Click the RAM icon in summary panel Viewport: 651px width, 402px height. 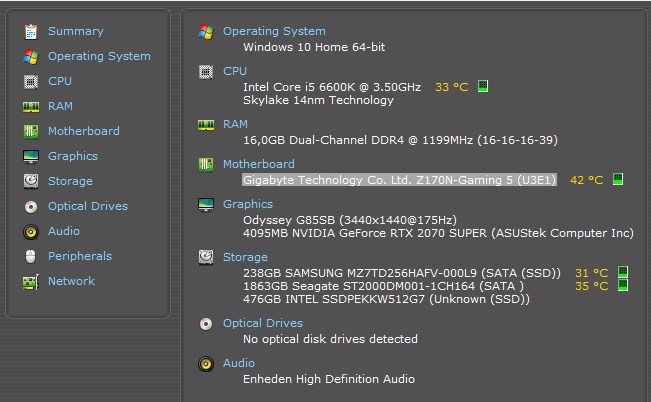(206, 125)
